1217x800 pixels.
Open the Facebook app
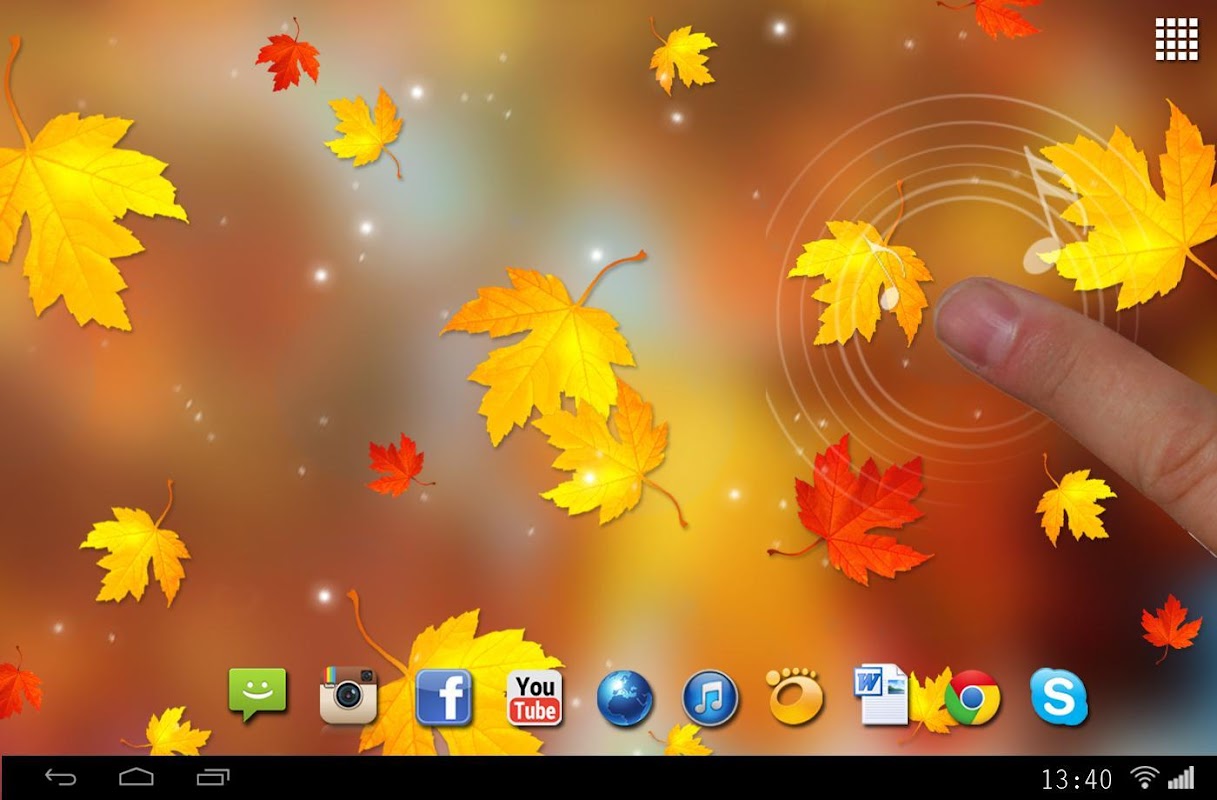pos(443,697)
